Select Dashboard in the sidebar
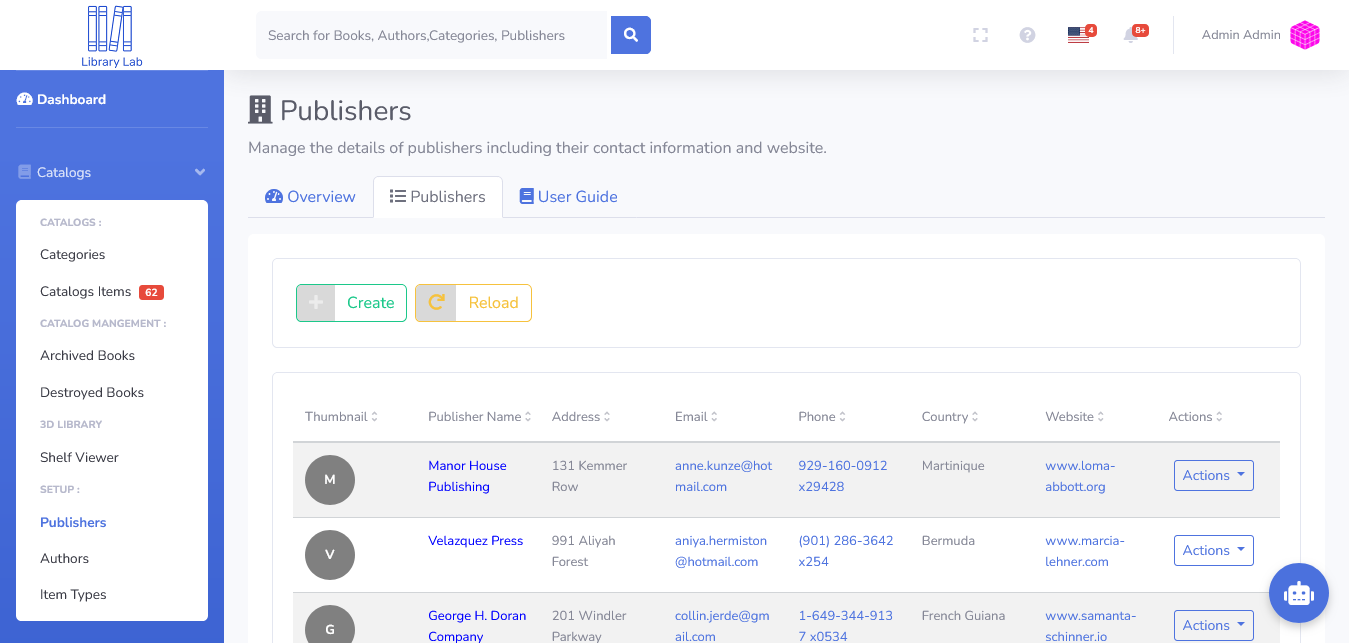Viewport: 1349px width, 643px height. pos(63,99)
